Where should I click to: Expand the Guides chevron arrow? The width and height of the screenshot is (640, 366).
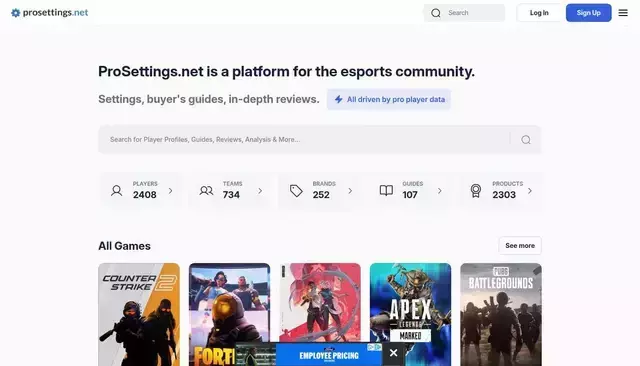tap(440, 191)
